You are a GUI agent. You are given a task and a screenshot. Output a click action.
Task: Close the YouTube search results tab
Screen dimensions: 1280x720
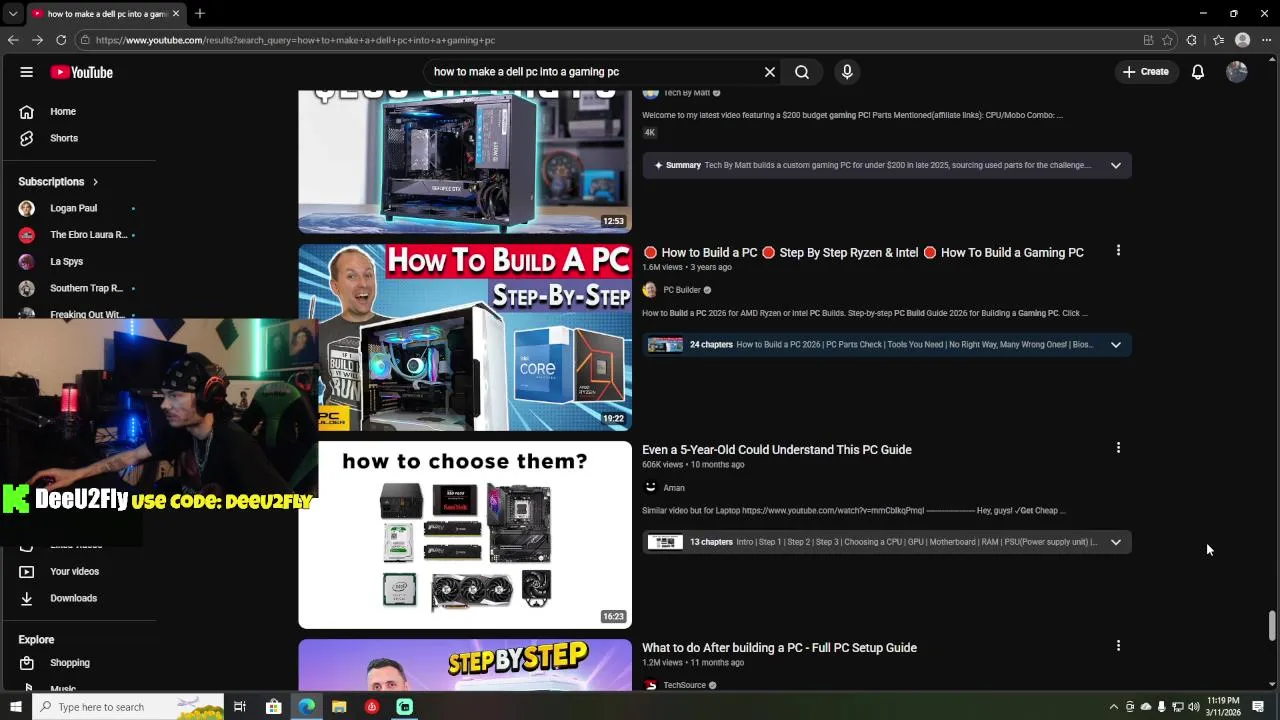[x=176, y=14]
